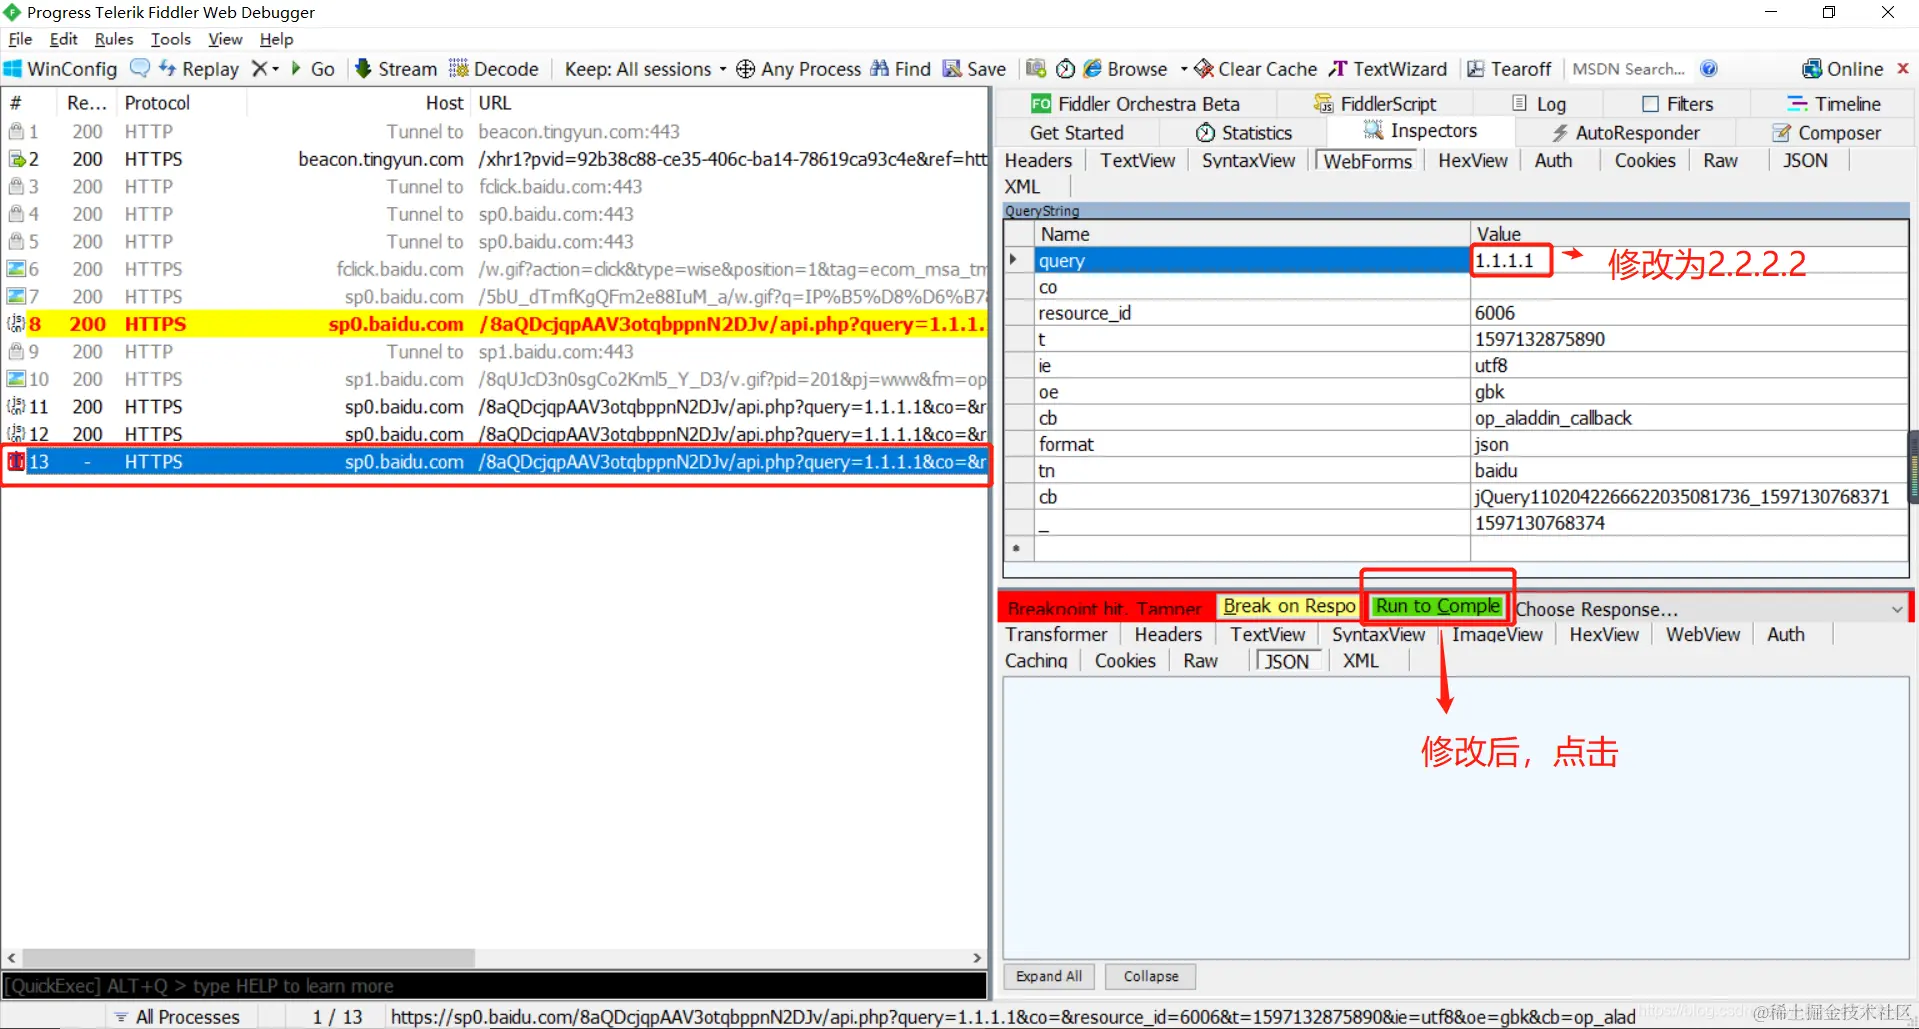Close the toolbar with the red X
This screenshot has height=1029, width=1919.
[1903, 68]
